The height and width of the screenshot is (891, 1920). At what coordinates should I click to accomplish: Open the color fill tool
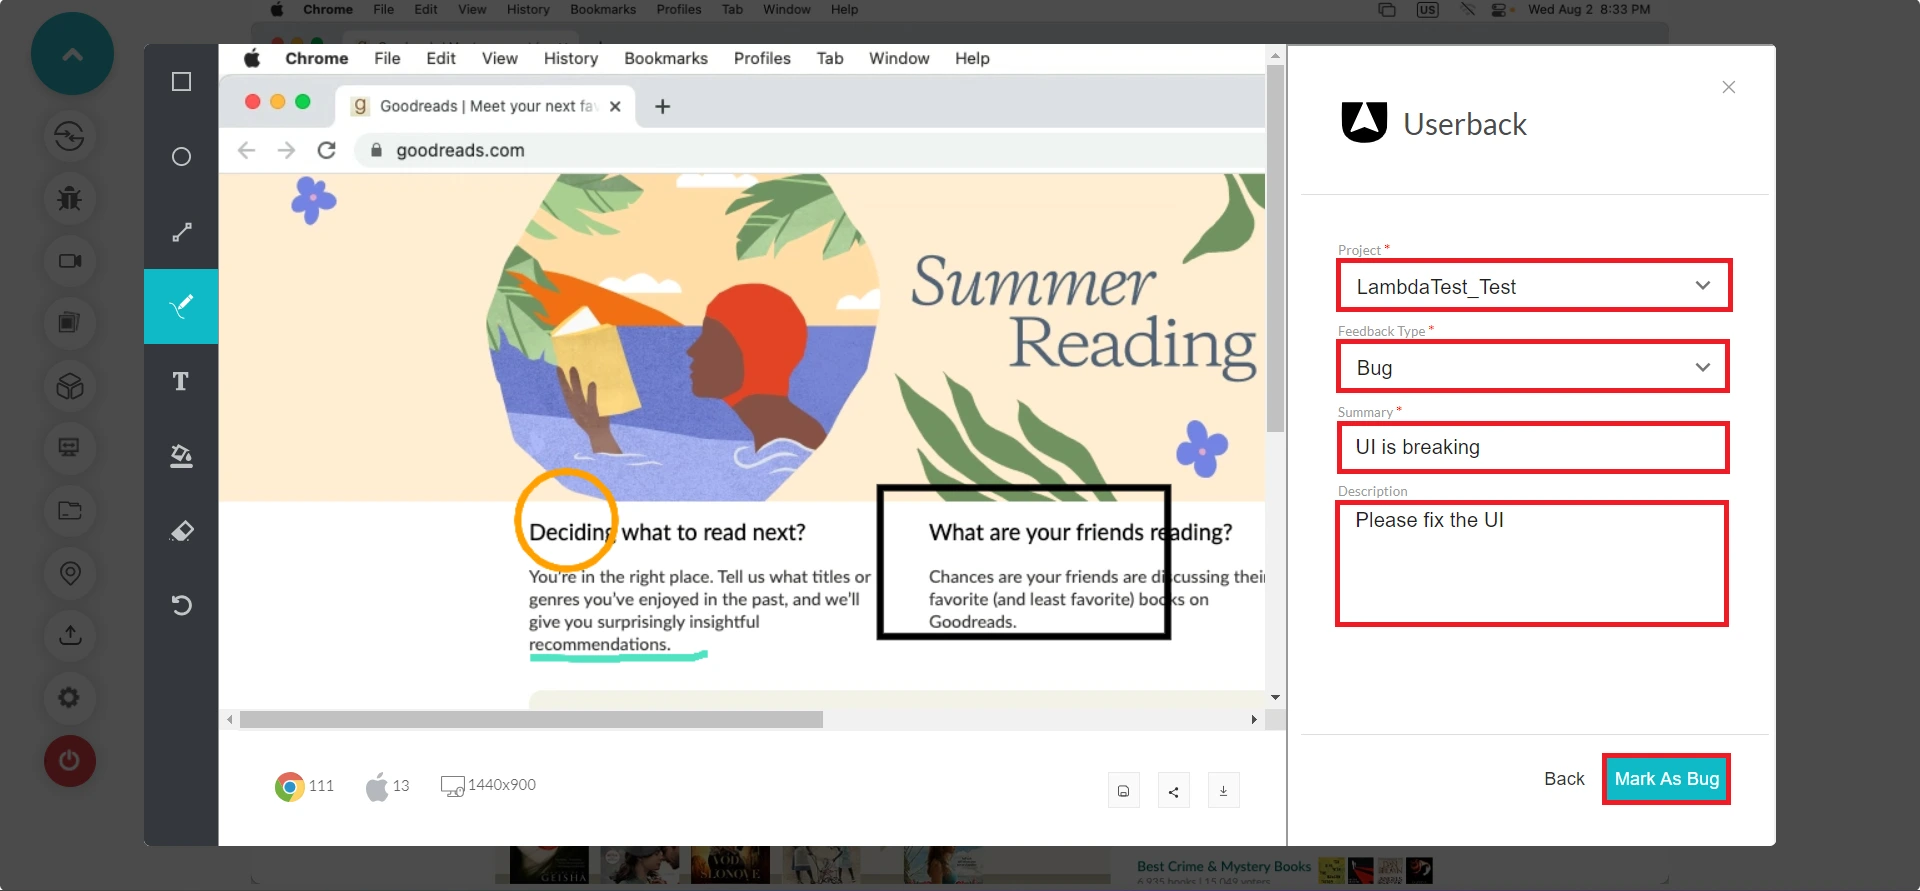coord(181,456)
